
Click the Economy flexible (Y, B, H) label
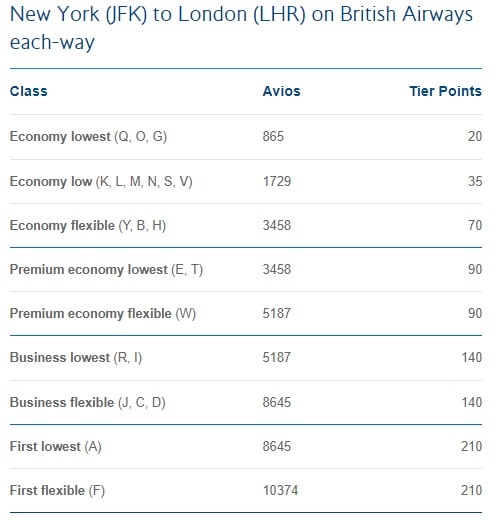88,226
